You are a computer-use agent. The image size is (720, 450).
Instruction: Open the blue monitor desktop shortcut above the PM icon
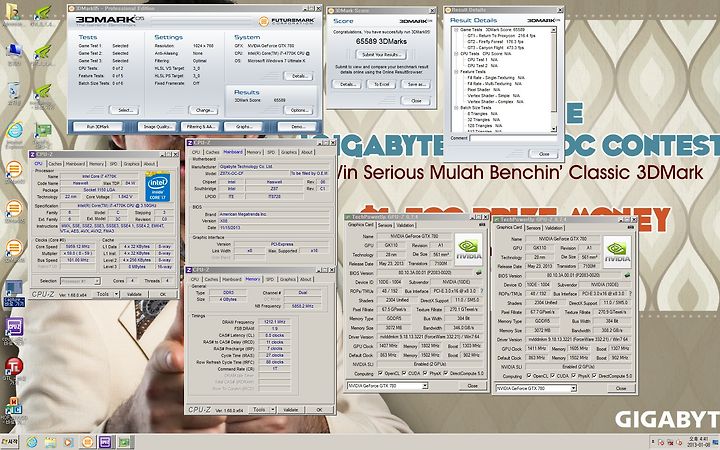pos(14,290)
